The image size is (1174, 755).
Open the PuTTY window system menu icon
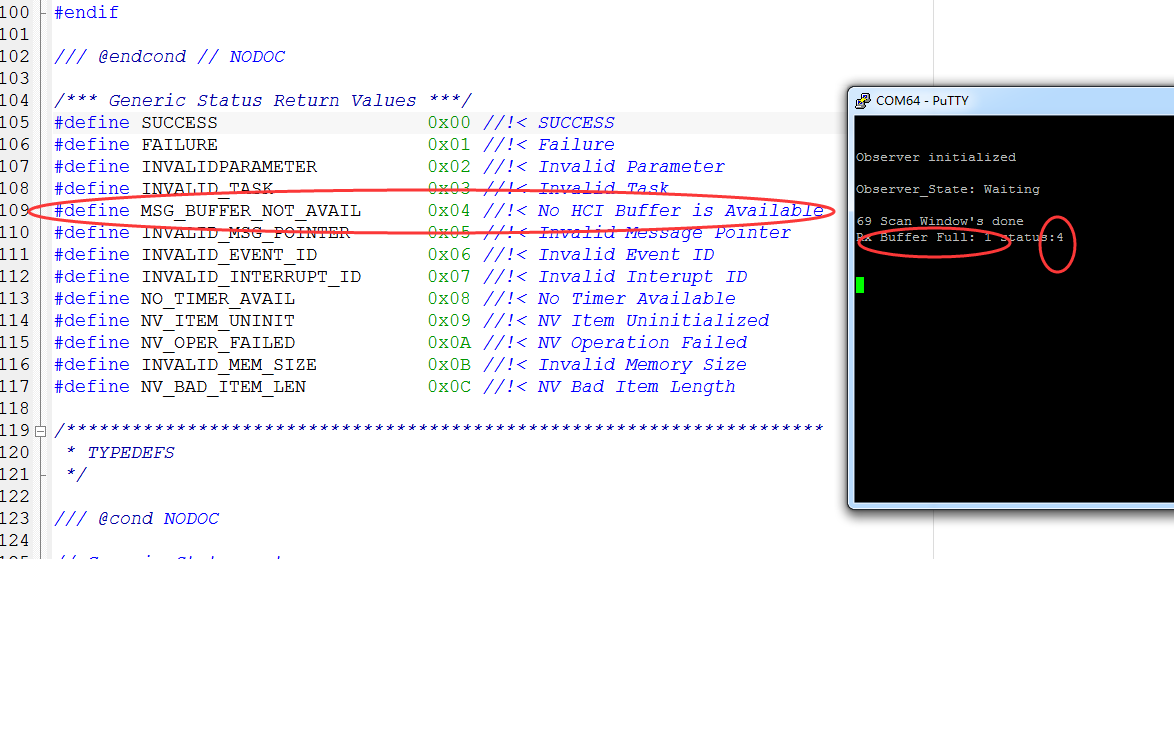pos(863,100)
